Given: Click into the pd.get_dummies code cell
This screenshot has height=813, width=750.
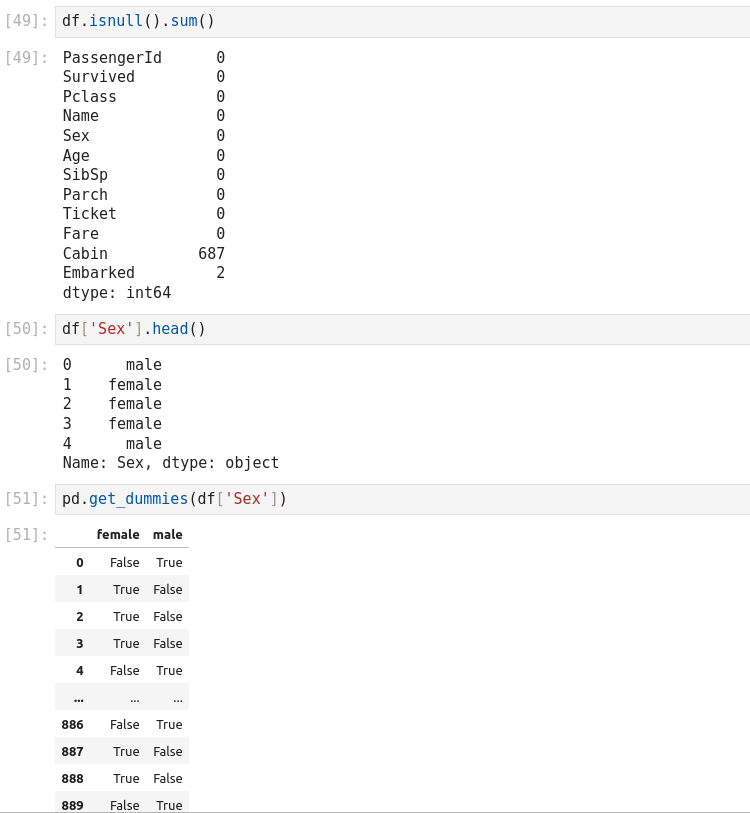Looking at the screenshot, I should tap(400, 499).
